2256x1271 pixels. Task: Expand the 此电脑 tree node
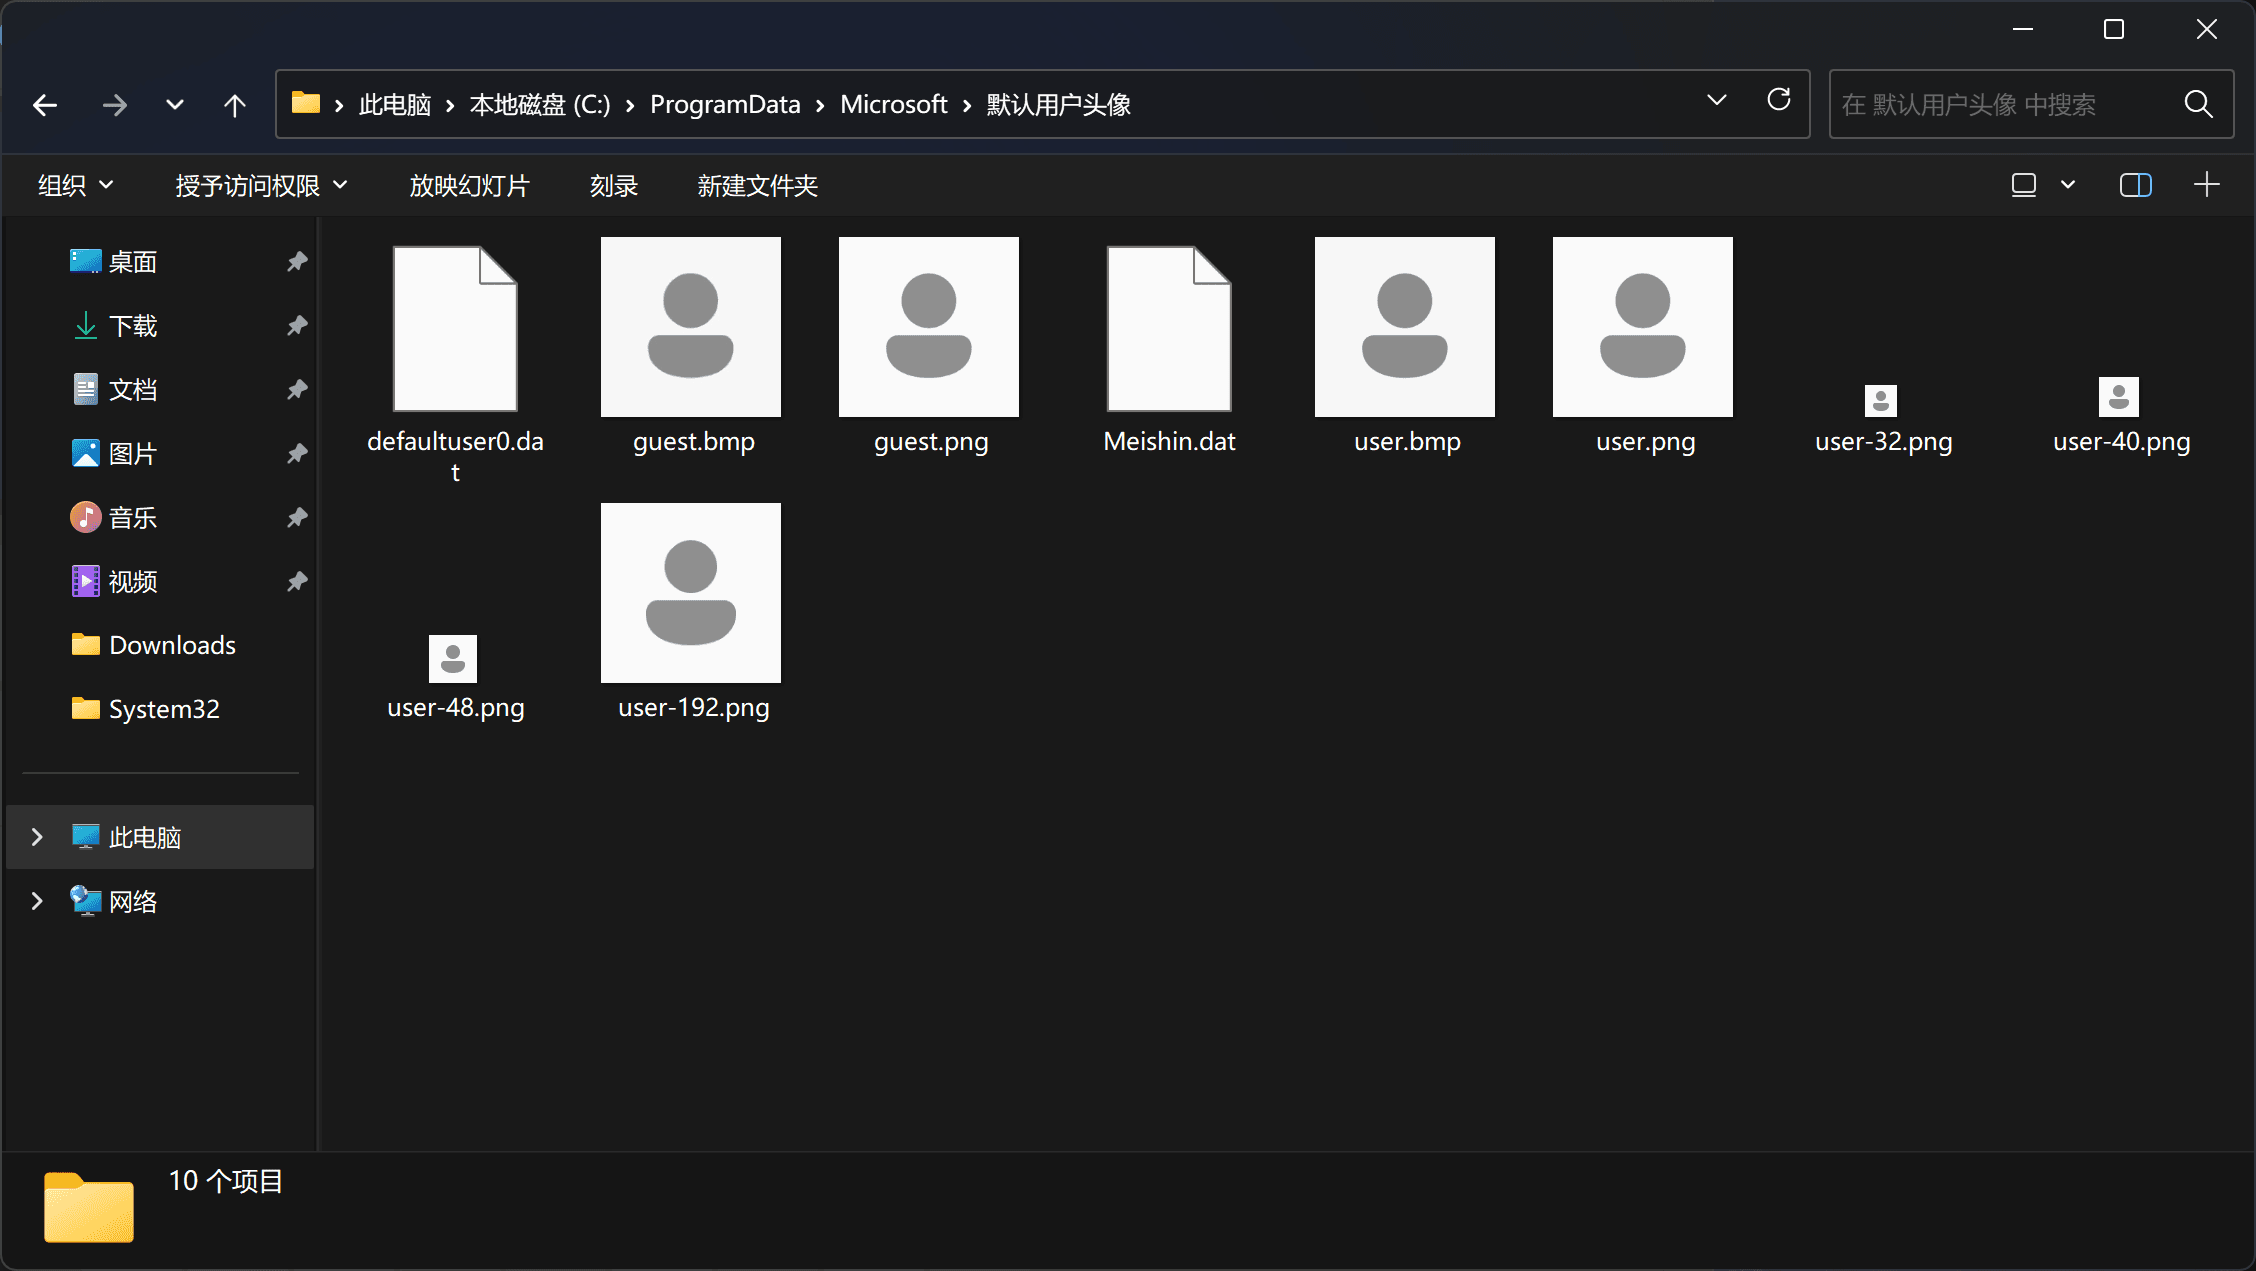tap(37, 837)
